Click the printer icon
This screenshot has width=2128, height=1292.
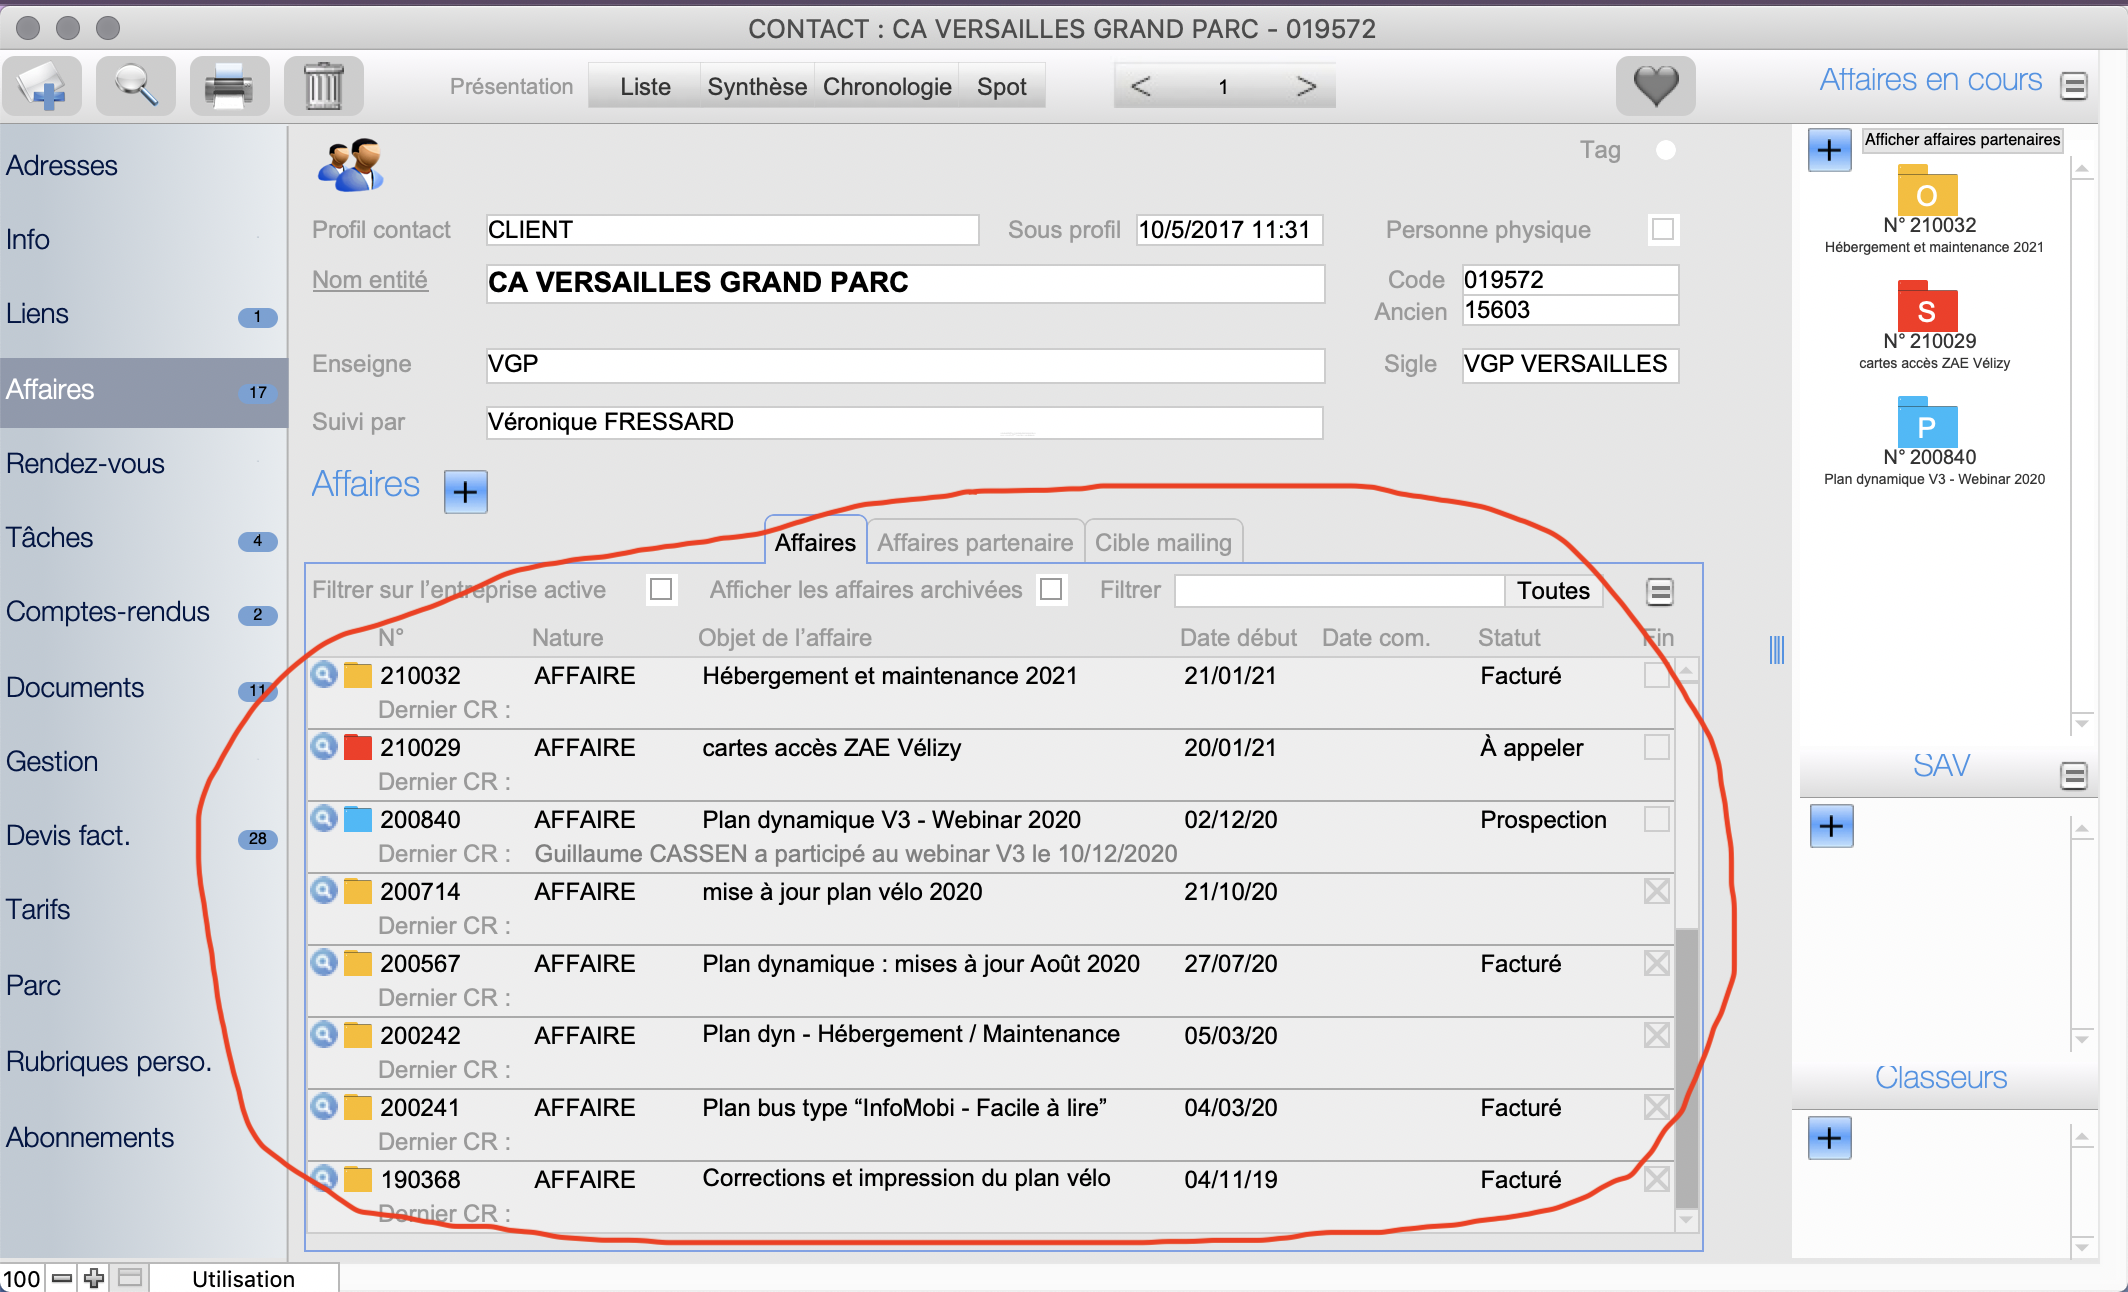229,86
